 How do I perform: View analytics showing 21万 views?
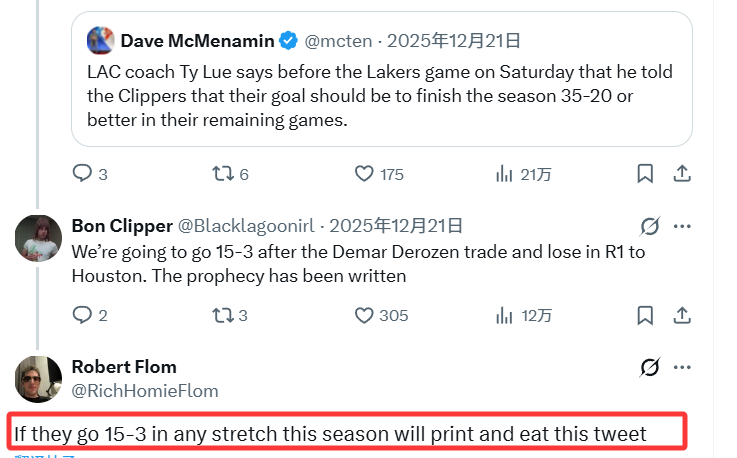click(504, 173)
